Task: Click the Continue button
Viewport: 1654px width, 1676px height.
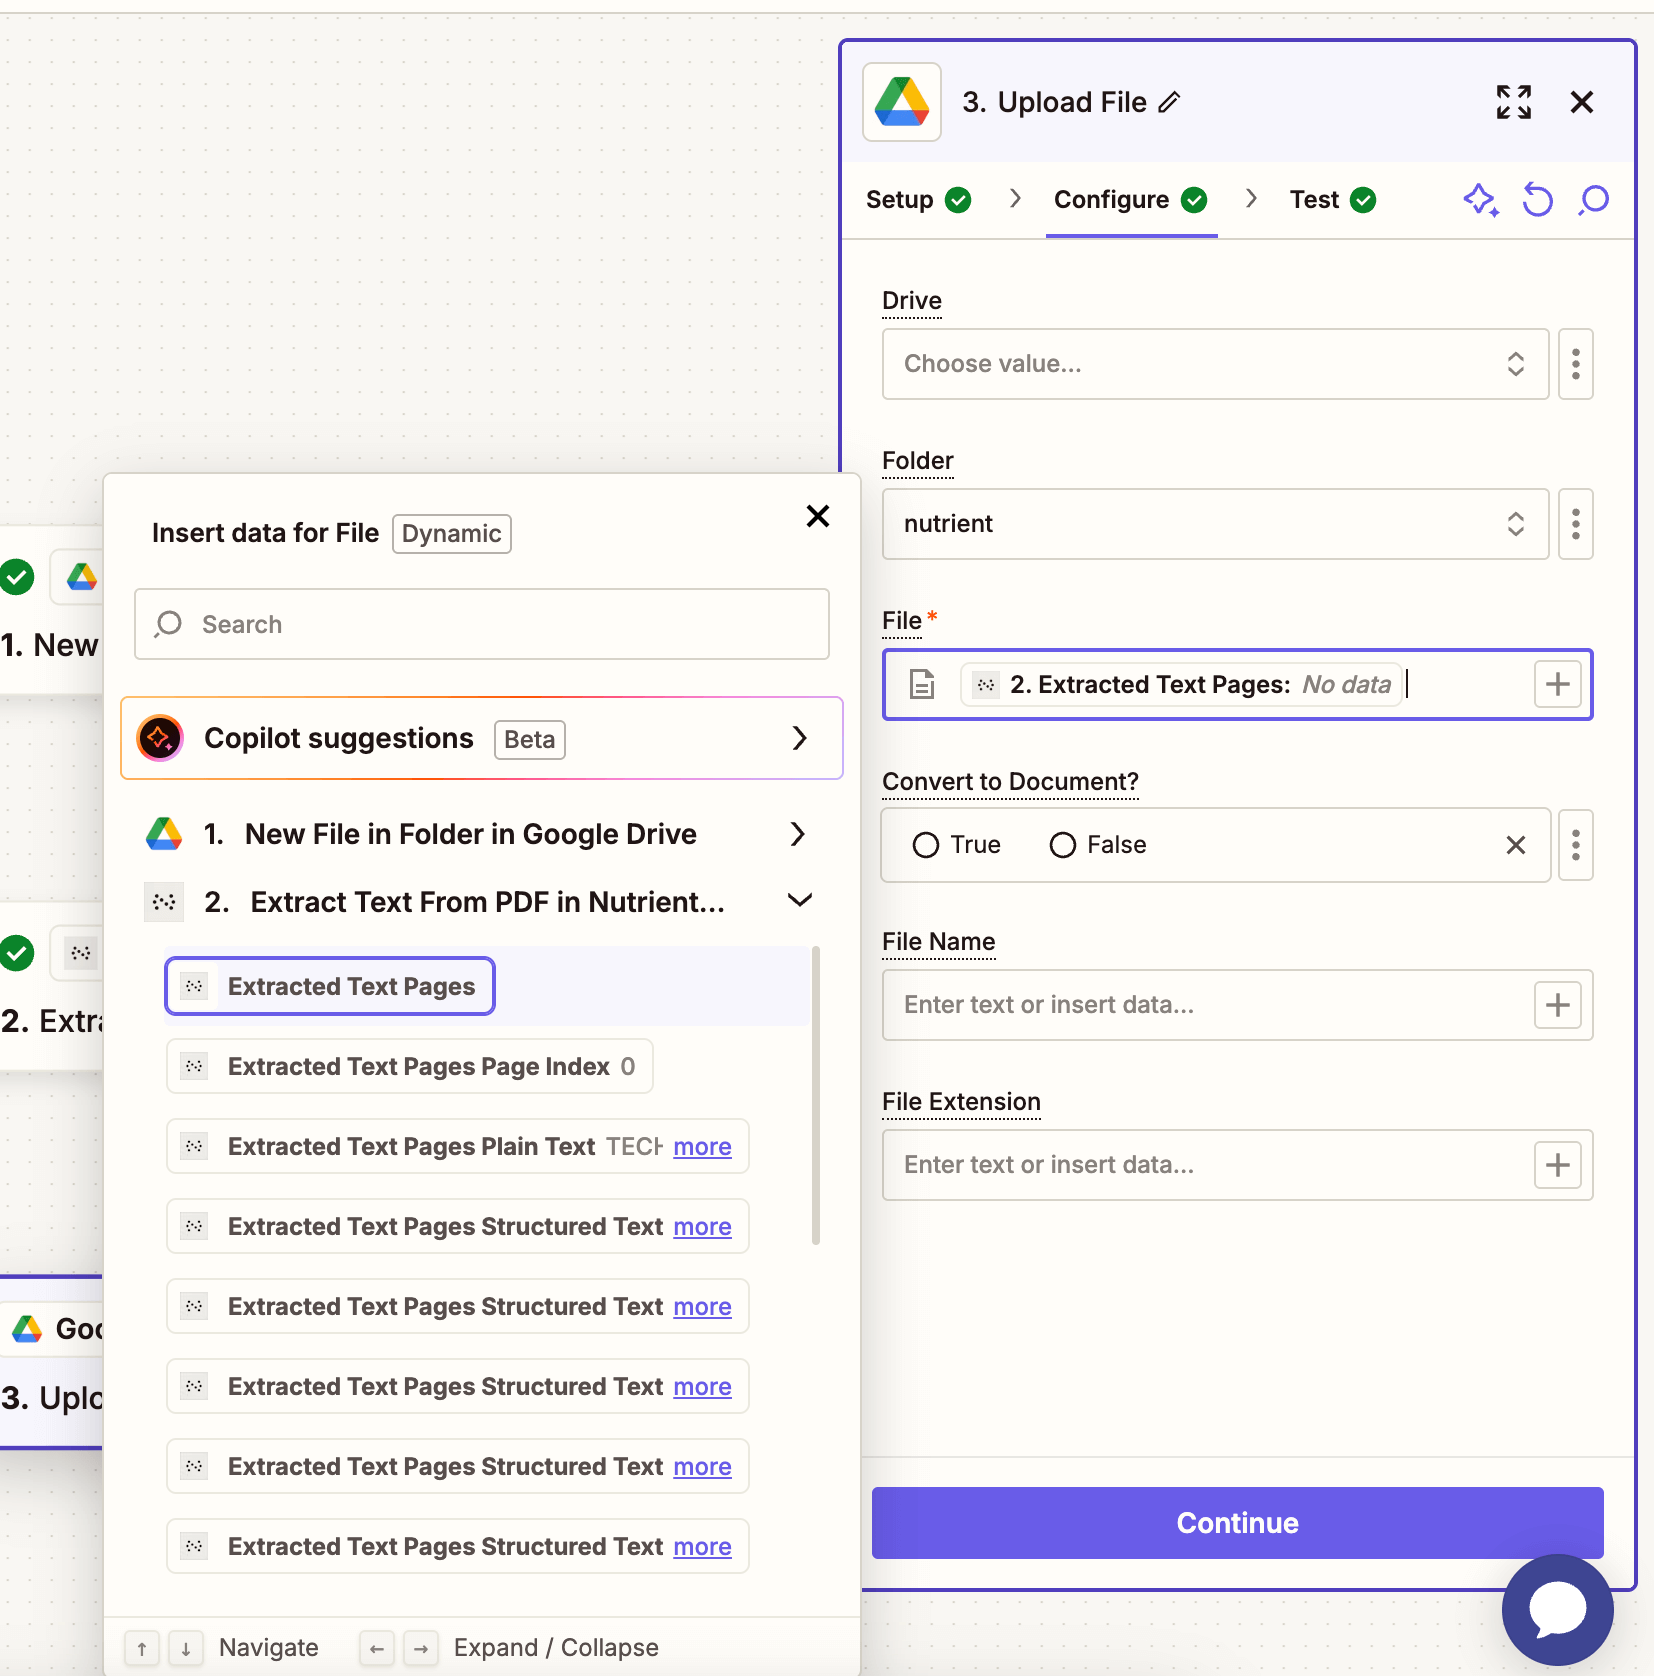Action: [x=1237, y=1522]
